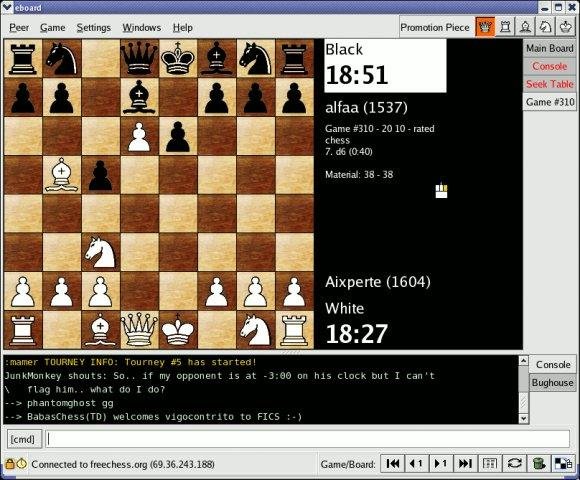Jump to first move of game
The image size is (580, 480).
tap(392, 463)
